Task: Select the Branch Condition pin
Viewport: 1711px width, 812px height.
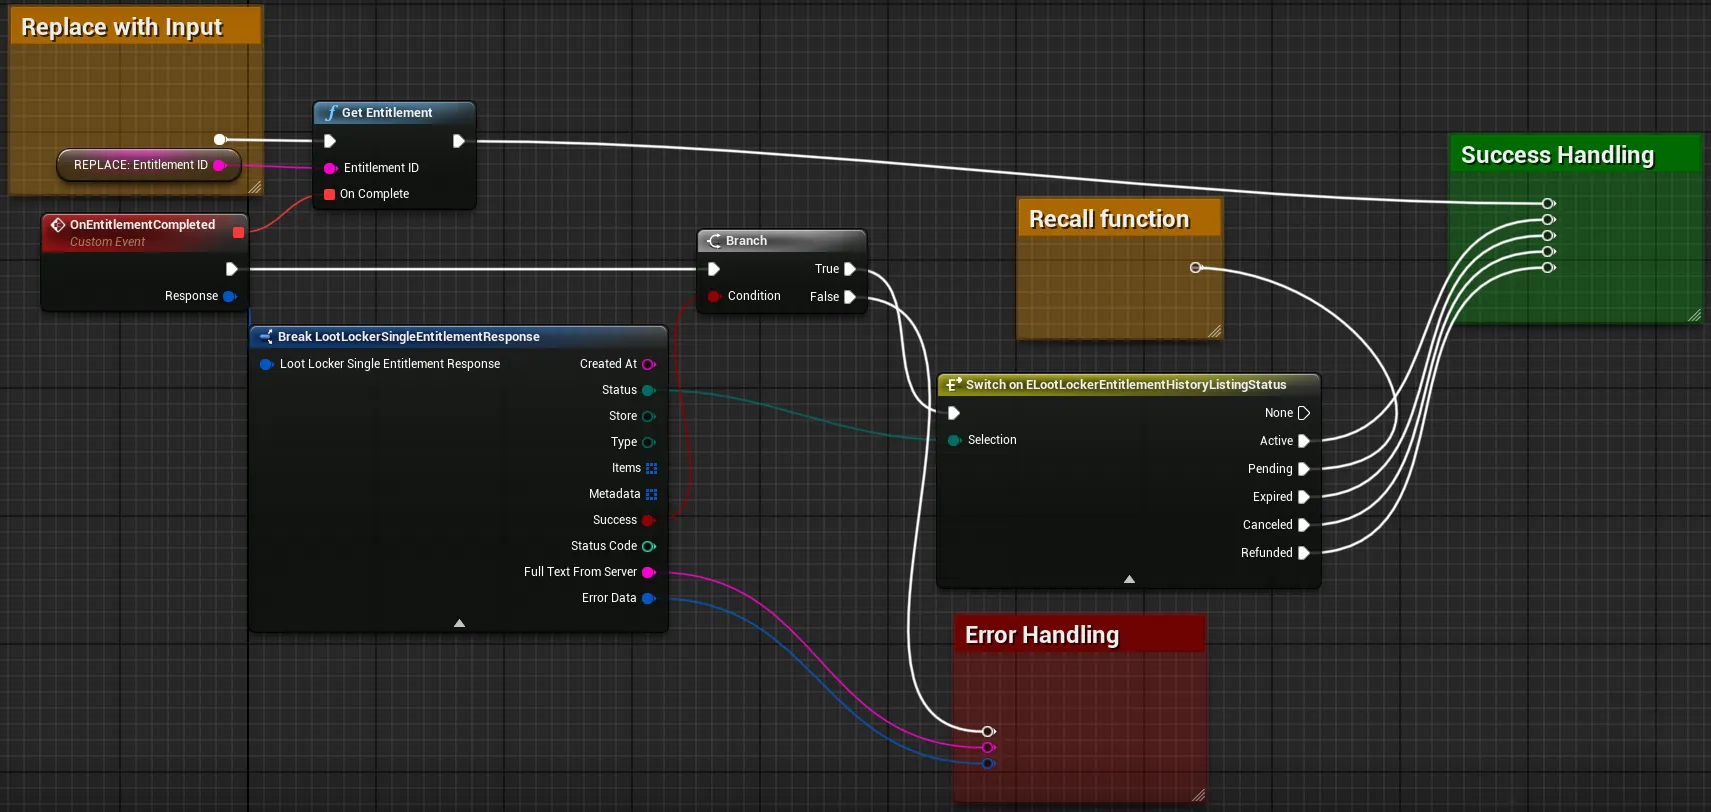Action: 714,296
